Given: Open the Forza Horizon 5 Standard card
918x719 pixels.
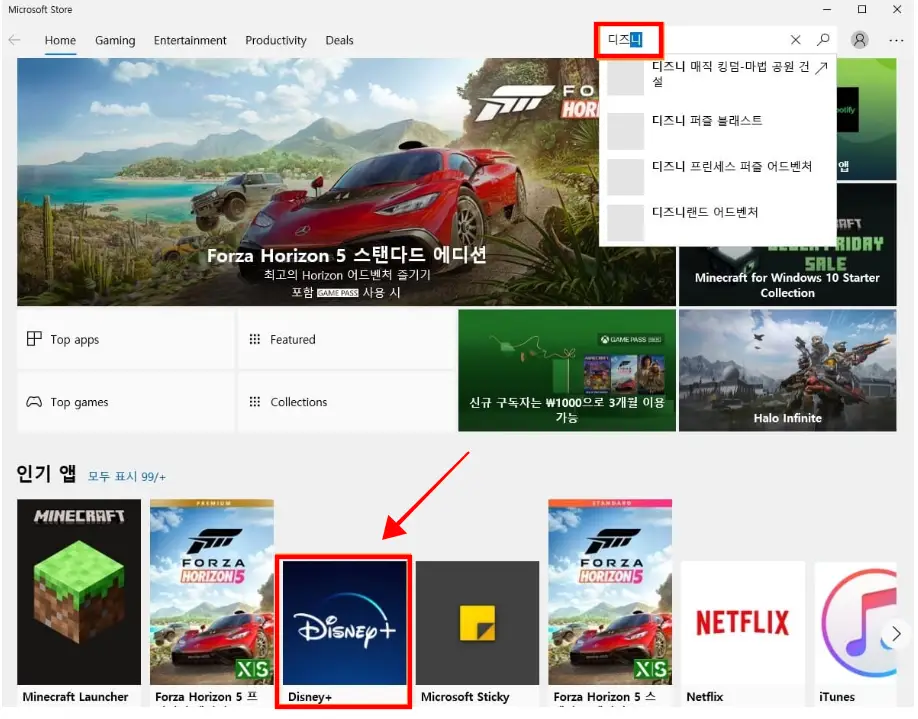Looking at the screenshot, I should click(610, 602).
